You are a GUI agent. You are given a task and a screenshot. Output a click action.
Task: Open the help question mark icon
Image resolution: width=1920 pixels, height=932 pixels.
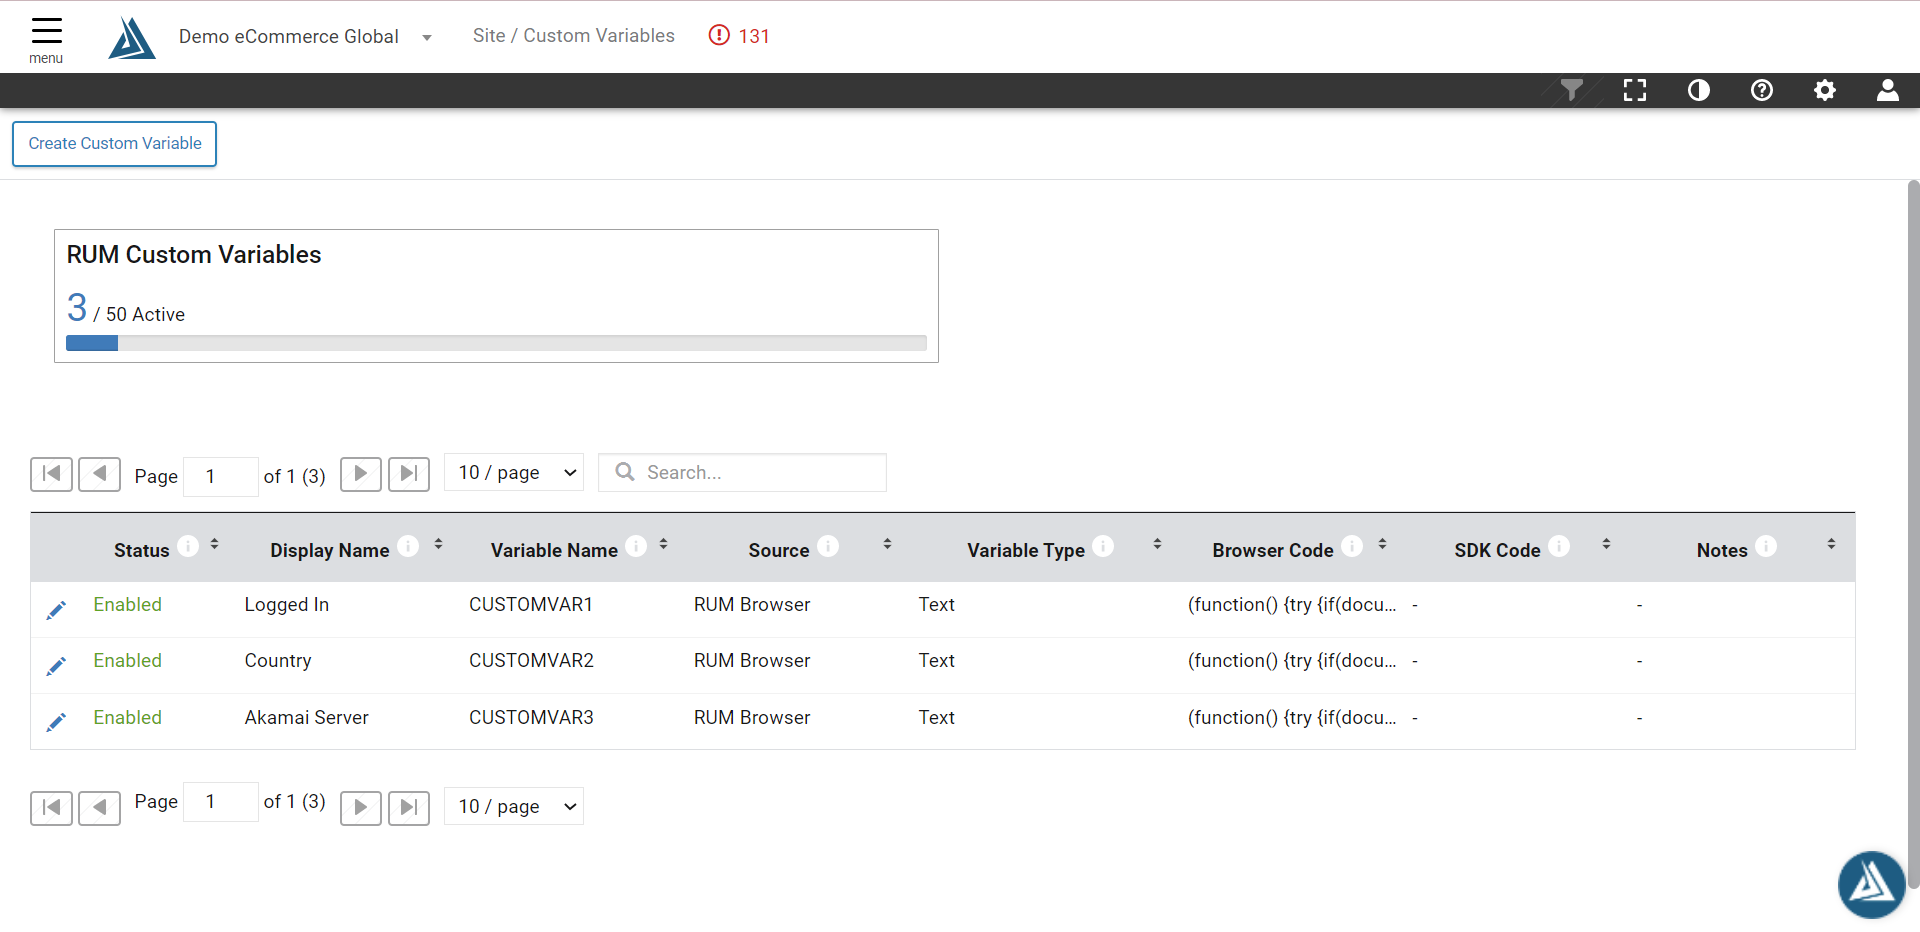(1762, 90)
